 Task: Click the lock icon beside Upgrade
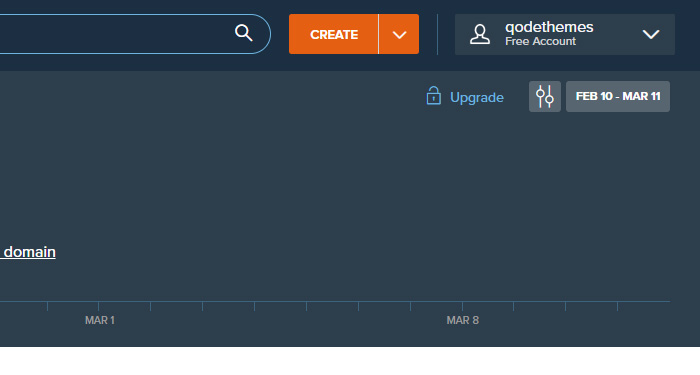(433, 96)
